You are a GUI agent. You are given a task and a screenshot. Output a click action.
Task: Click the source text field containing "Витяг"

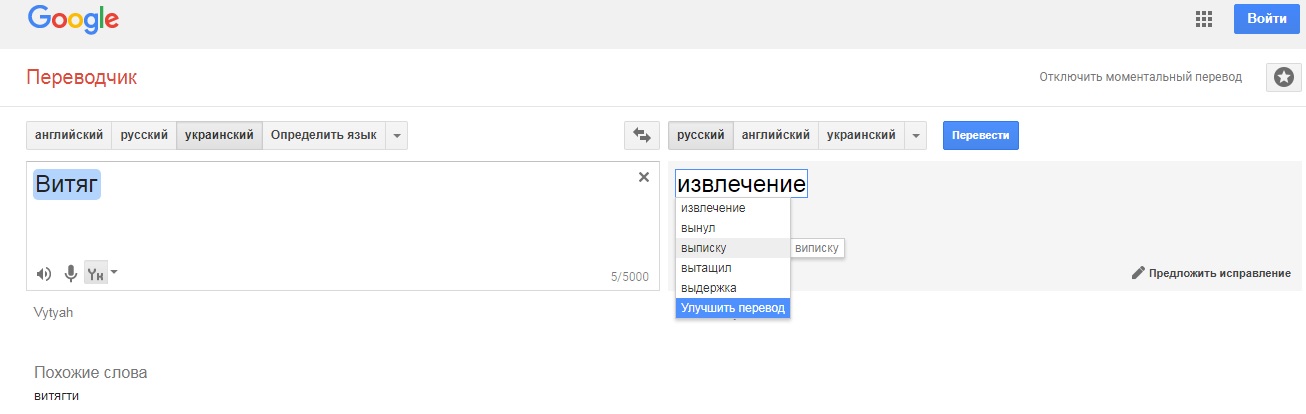340,220
